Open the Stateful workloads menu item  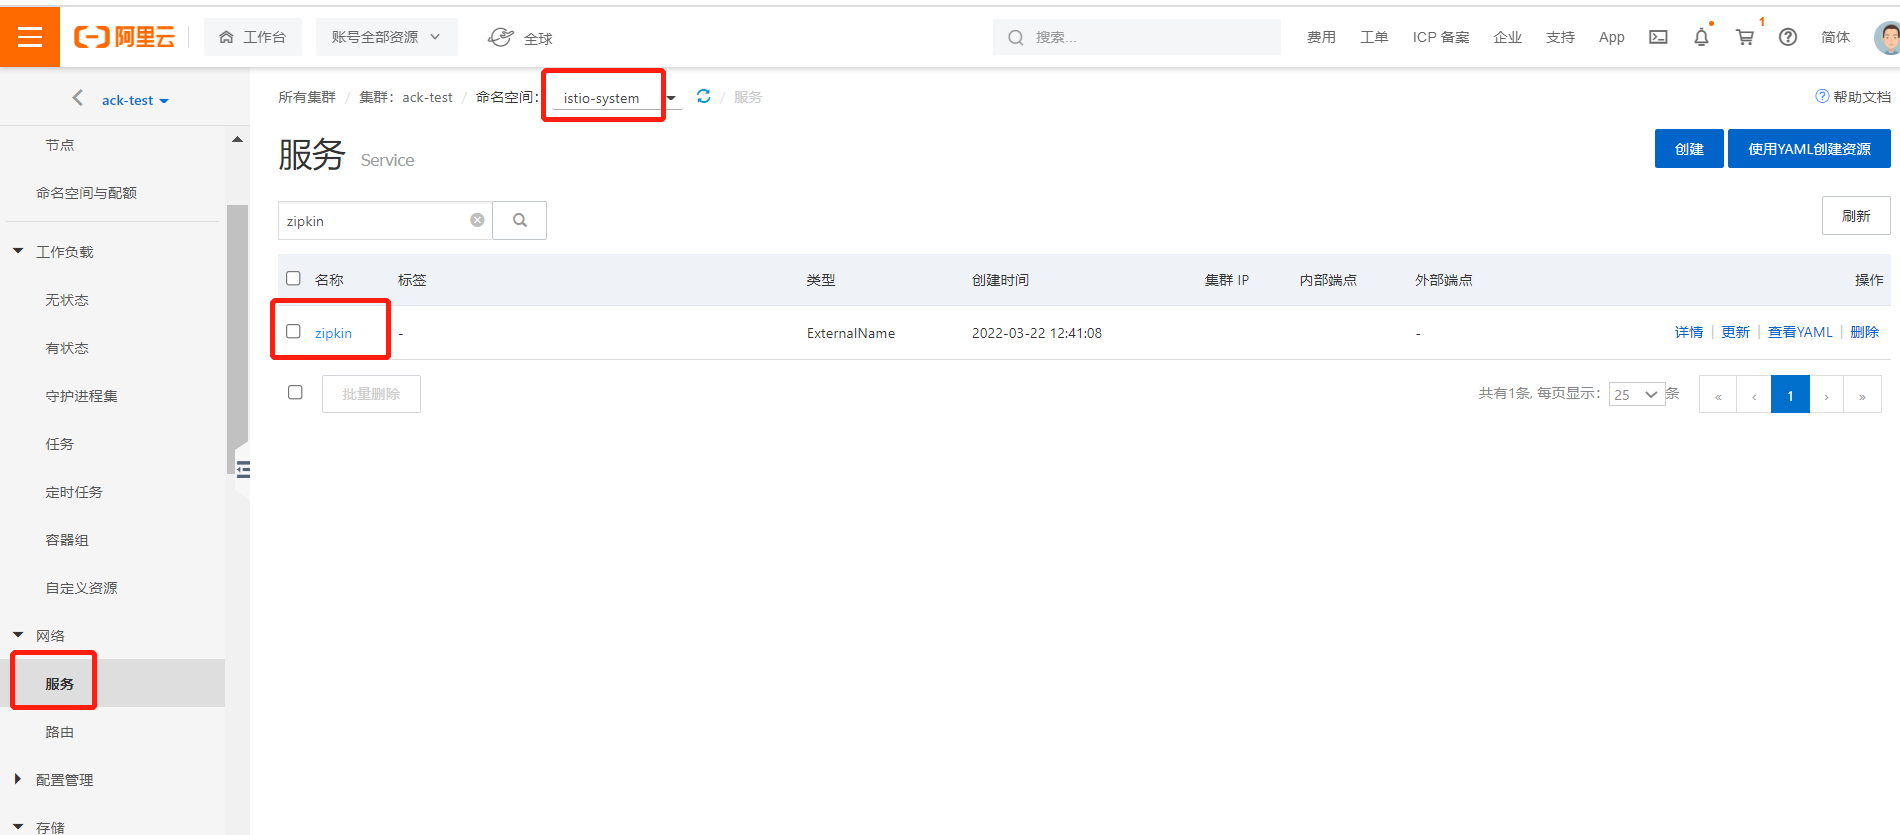click(x=67, y=348)
